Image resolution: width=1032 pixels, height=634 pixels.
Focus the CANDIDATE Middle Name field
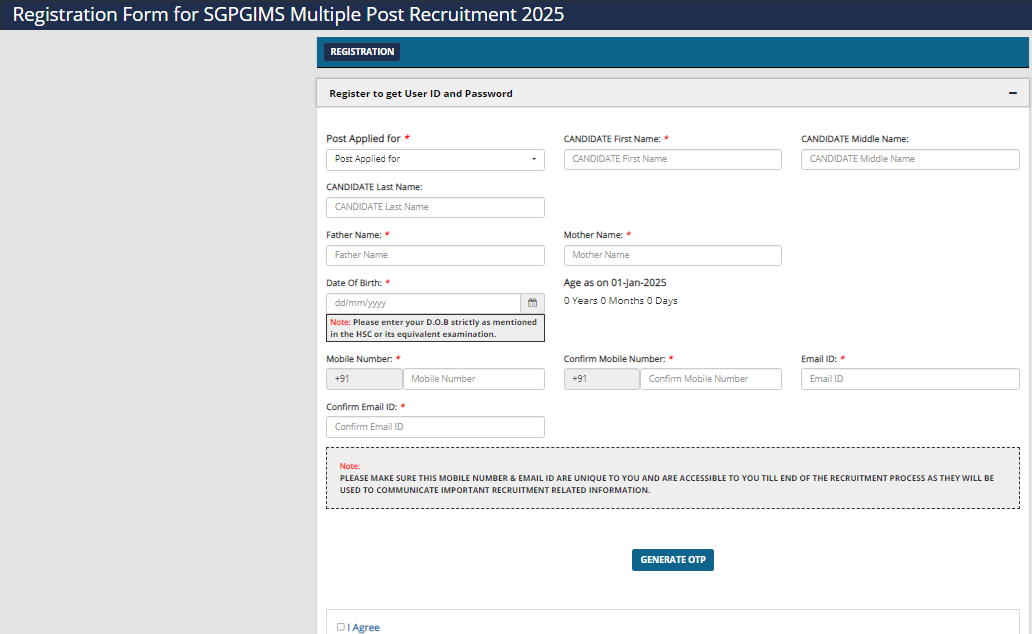tap(910, 159)
